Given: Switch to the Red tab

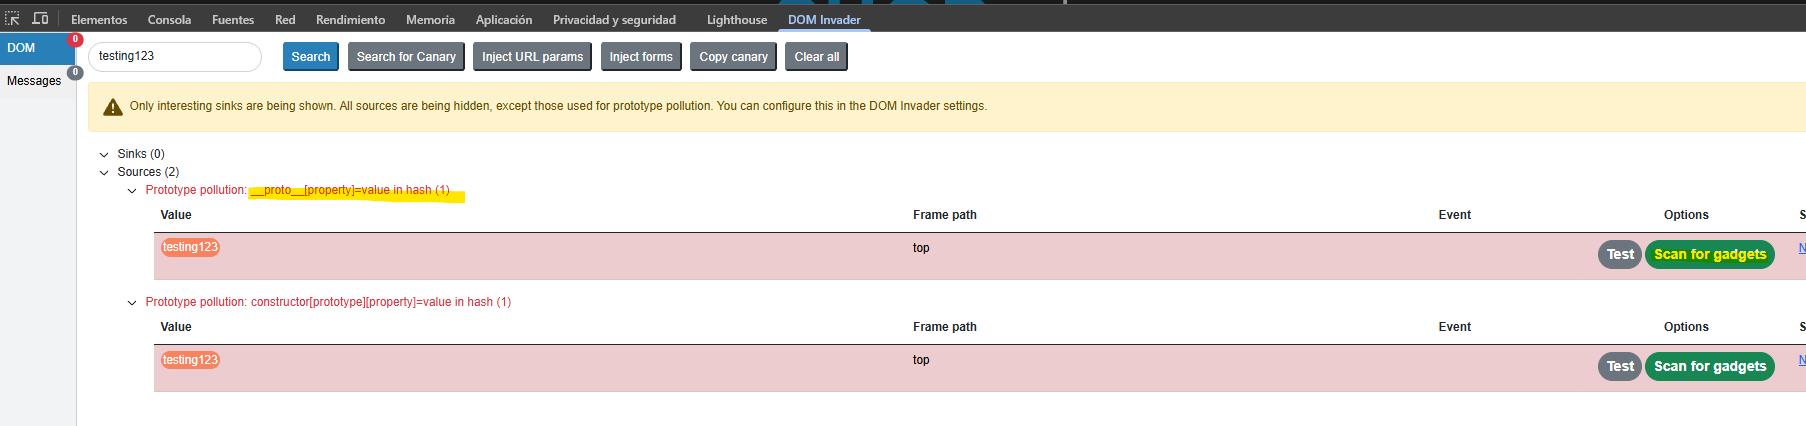Looking at the screenshot, I should click(285, 20).
